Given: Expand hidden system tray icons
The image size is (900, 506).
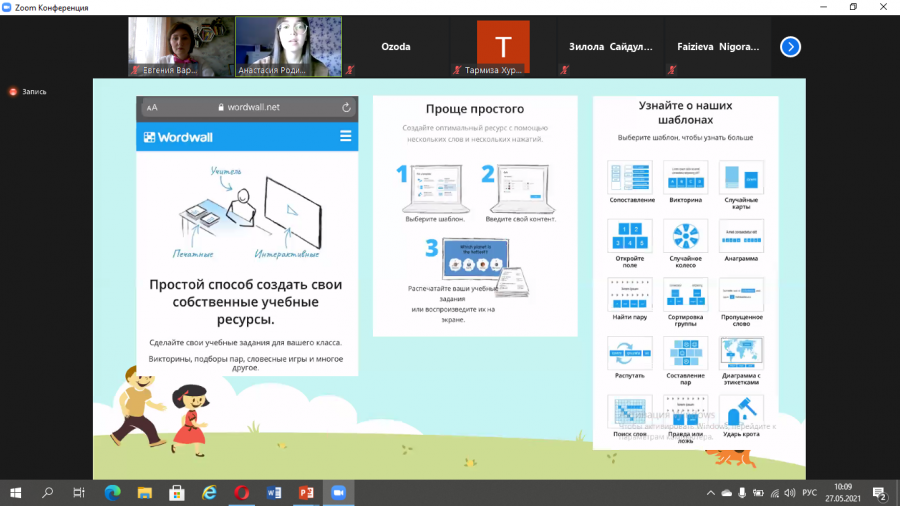Looking at the screenshot, I should coord(711,493).
